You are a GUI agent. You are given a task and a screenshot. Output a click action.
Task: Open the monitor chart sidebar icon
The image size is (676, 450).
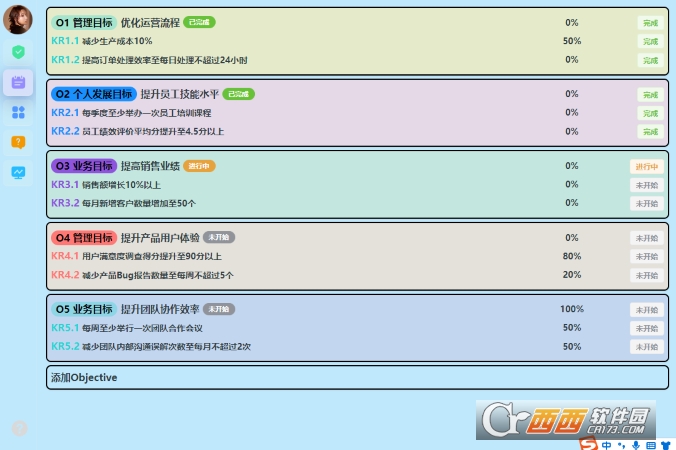[18, 173]
